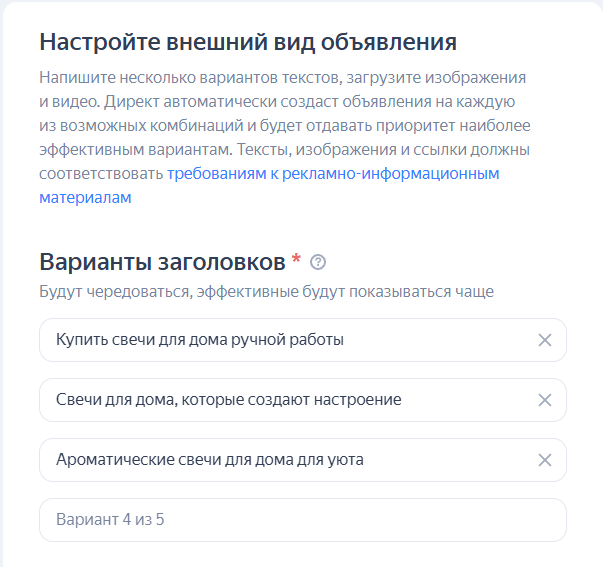Remove the 'Свечи для дома, которые создают настроение' headline
Screen dimensions: 603x567
pos(545,400)
